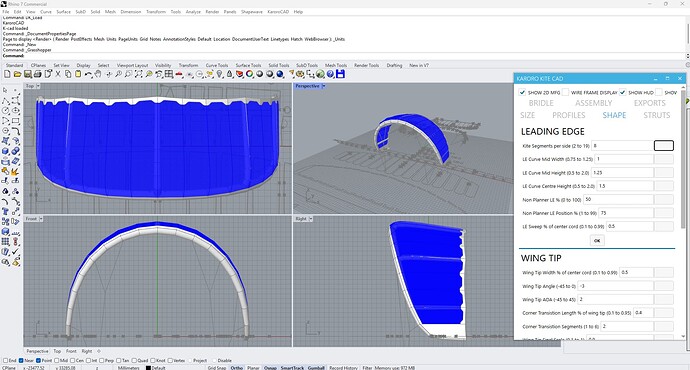Select the arrow pointer tool in left sidebar
Screen dimensions: 690x370
pyautogui.click(x=5, y=90)
